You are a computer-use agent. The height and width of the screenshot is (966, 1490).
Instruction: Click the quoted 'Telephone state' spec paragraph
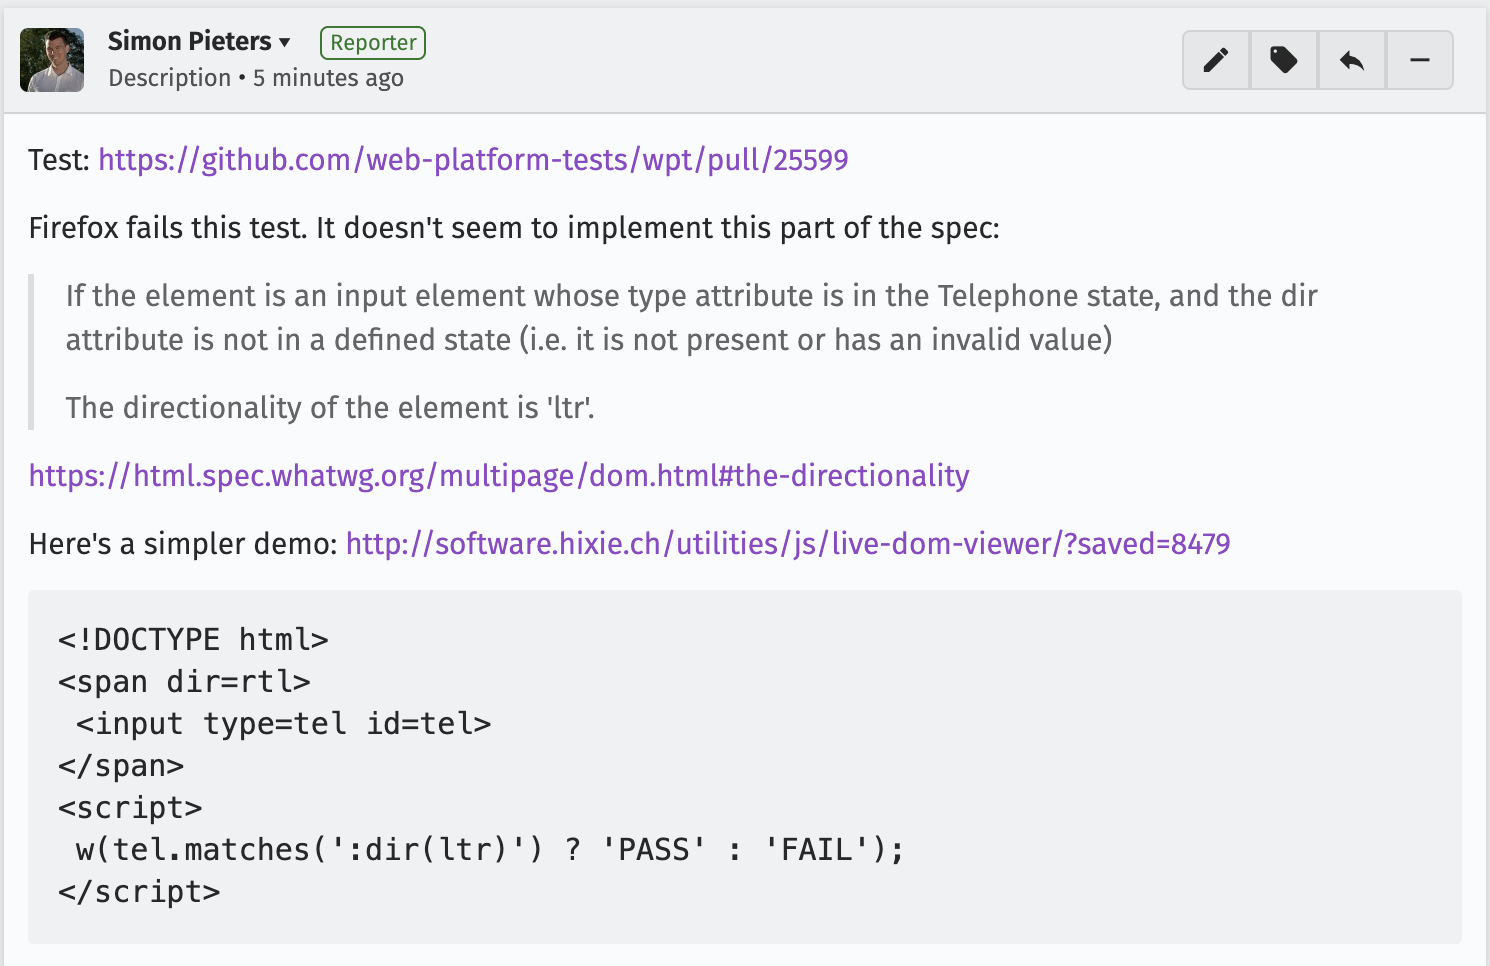[691, 318]
